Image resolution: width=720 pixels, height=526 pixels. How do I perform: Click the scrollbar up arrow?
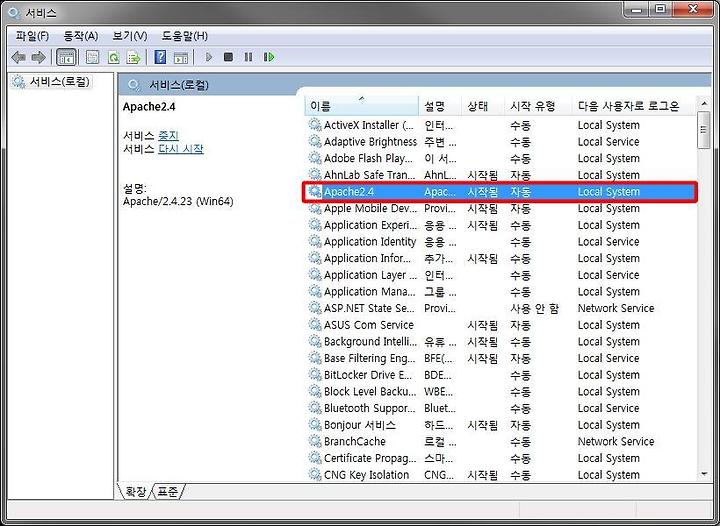pos(704,104)
